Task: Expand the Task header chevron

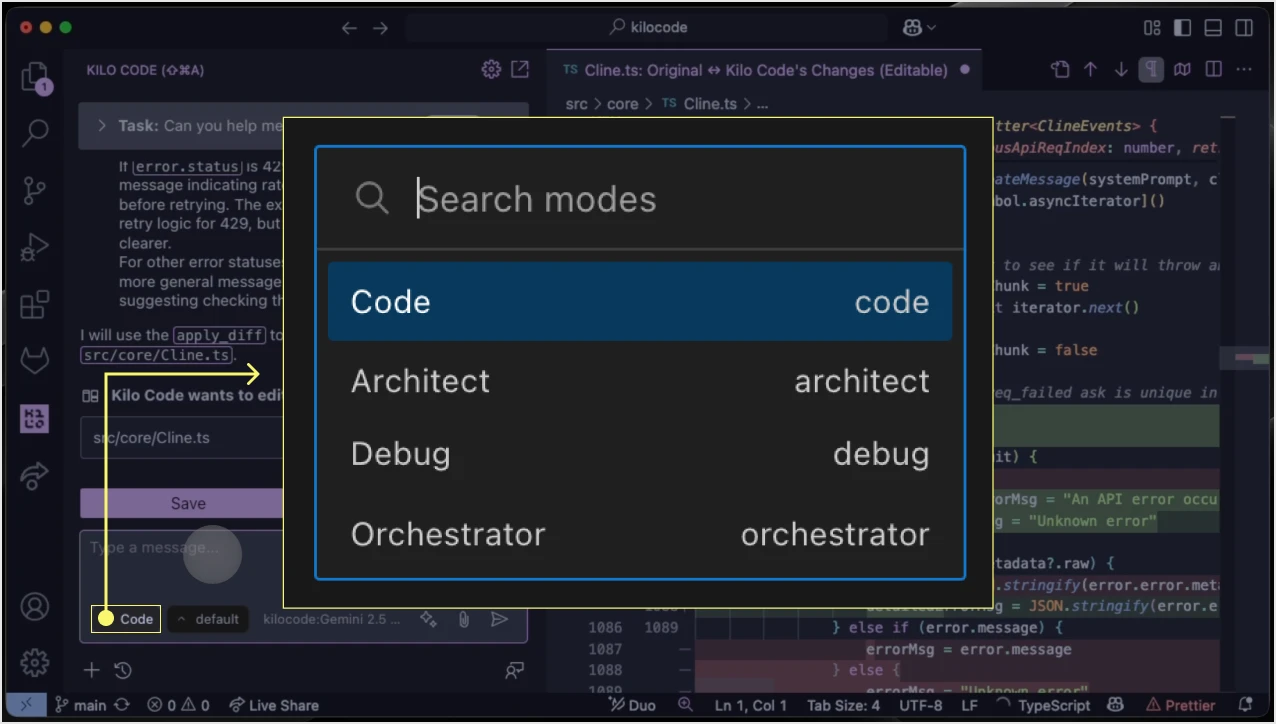Action: click(102, 126)
